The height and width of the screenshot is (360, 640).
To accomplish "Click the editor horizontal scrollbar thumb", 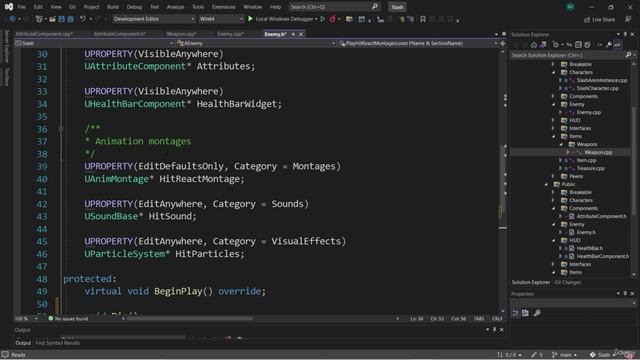I will click(x=190, y=318).
